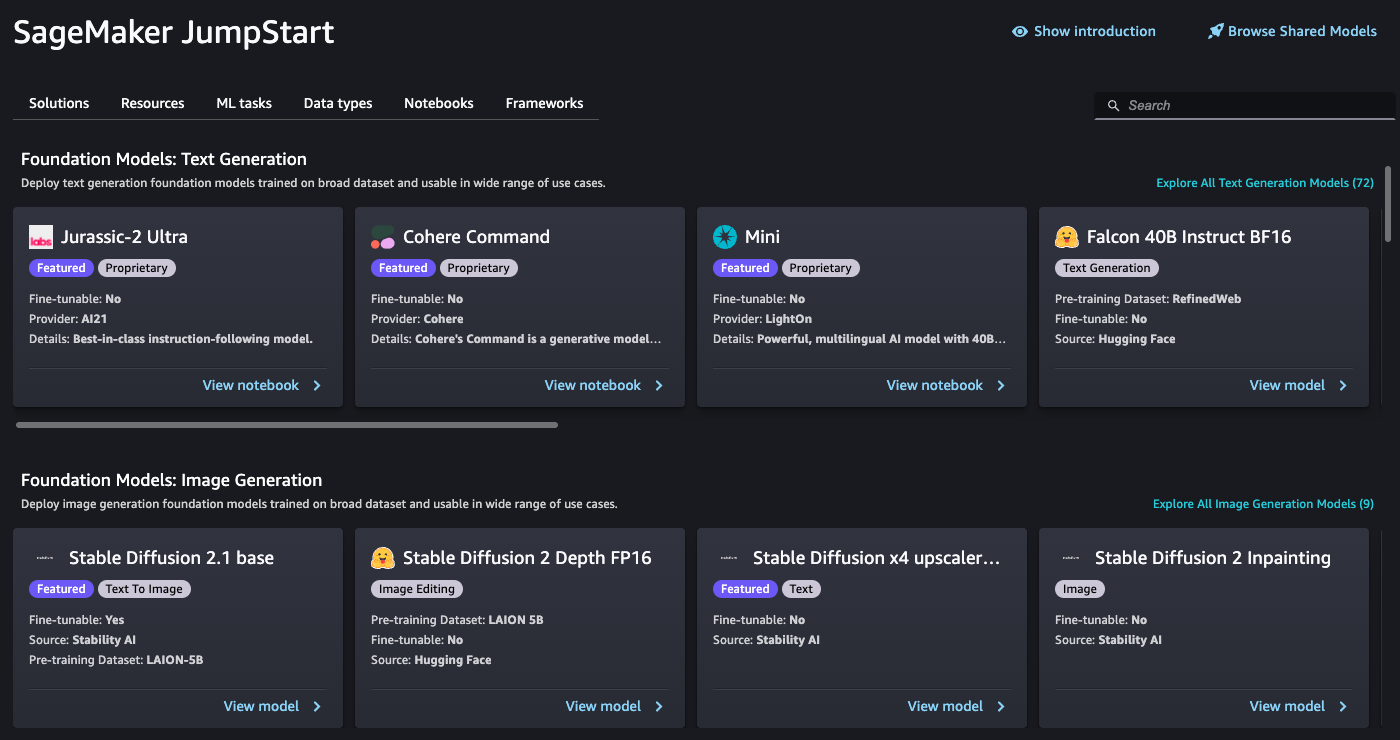
Task: Open View notebook for Cohere Command
Action: tap(593, 385)
